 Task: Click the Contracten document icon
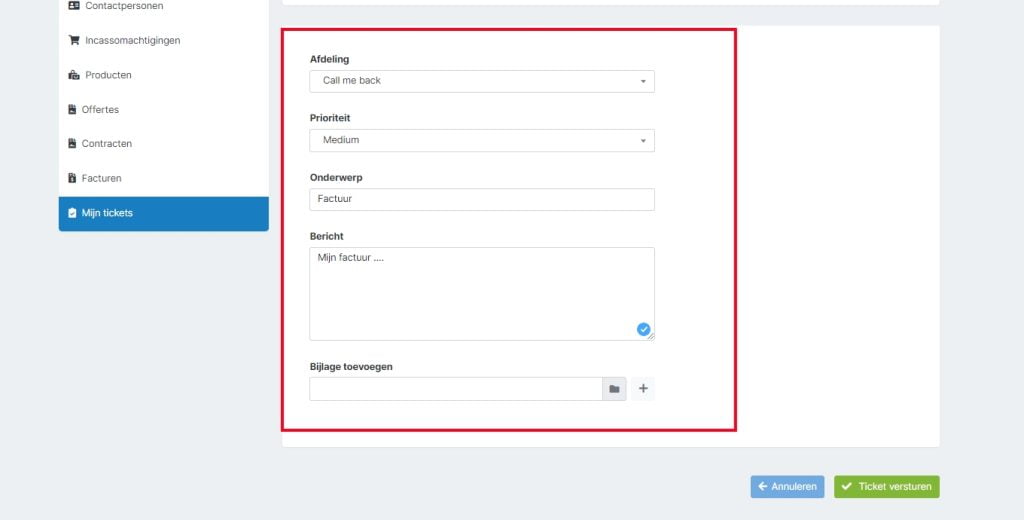[x=72, y=143]
